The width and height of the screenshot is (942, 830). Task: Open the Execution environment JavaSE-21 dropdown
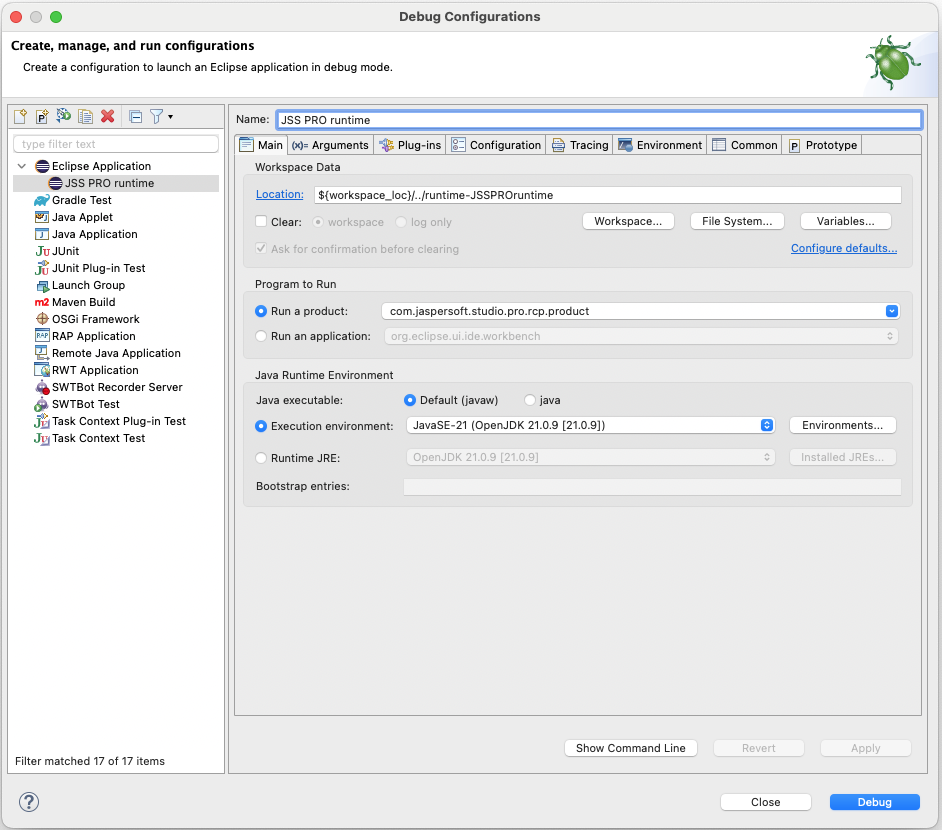click(591, 425)
